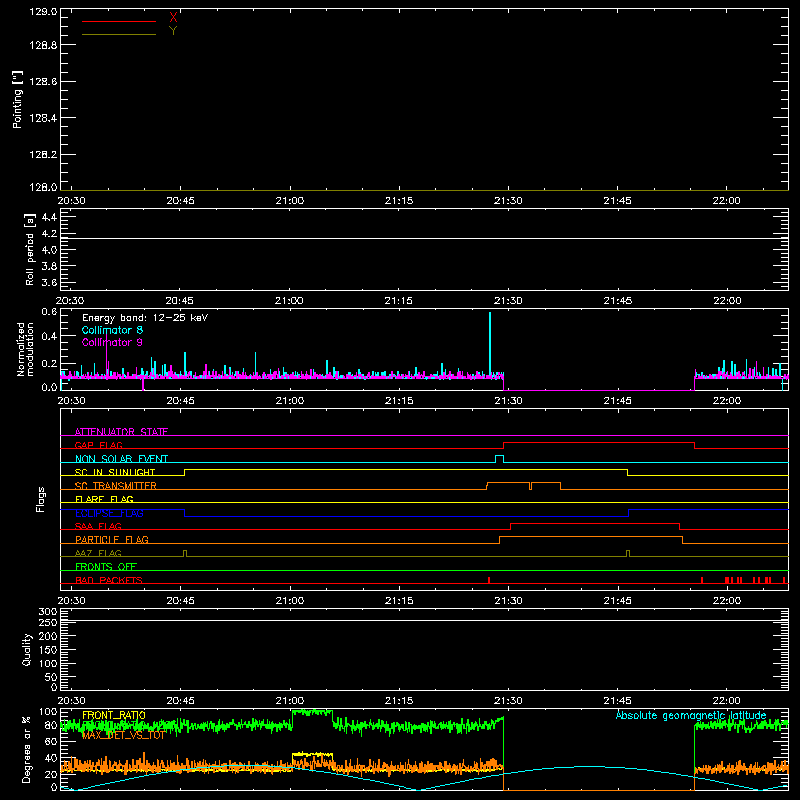The height and width of the screenshot is (800, 800).
Task: Click the 250 tick label on Quality axis
Action: coord(47,622)
